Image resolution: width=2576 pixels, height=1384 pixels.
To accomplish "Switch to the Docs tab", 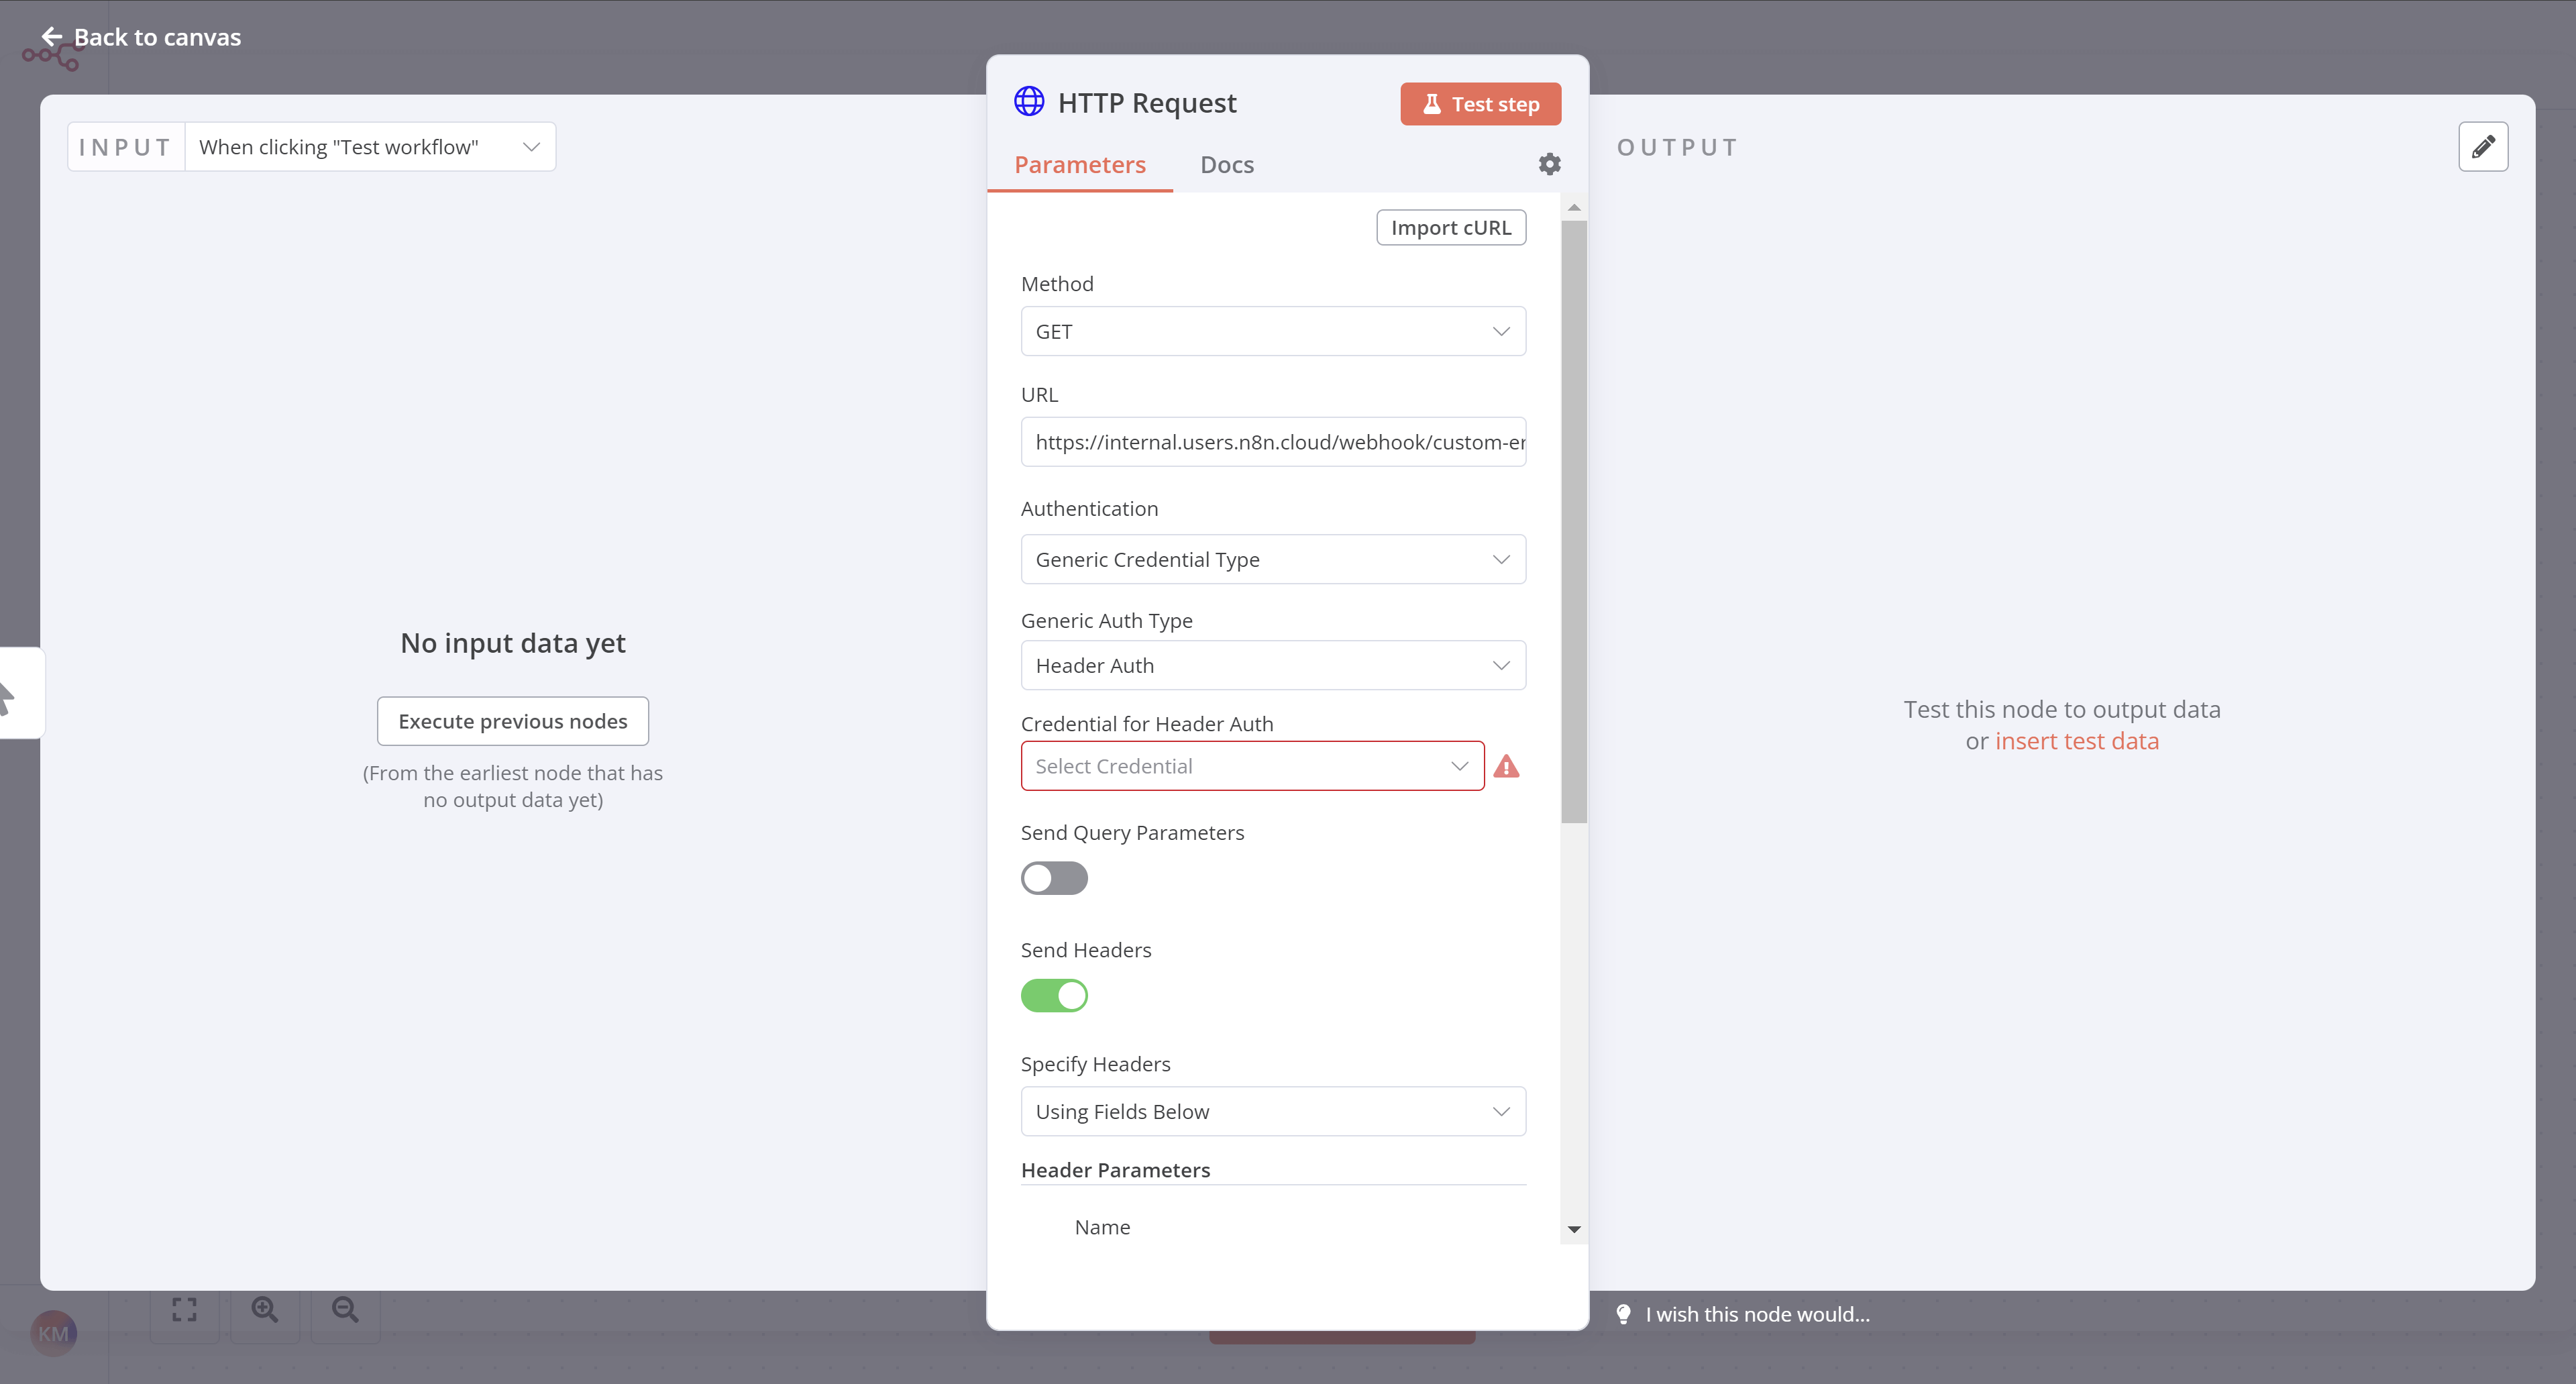I will click(1226, 164).
